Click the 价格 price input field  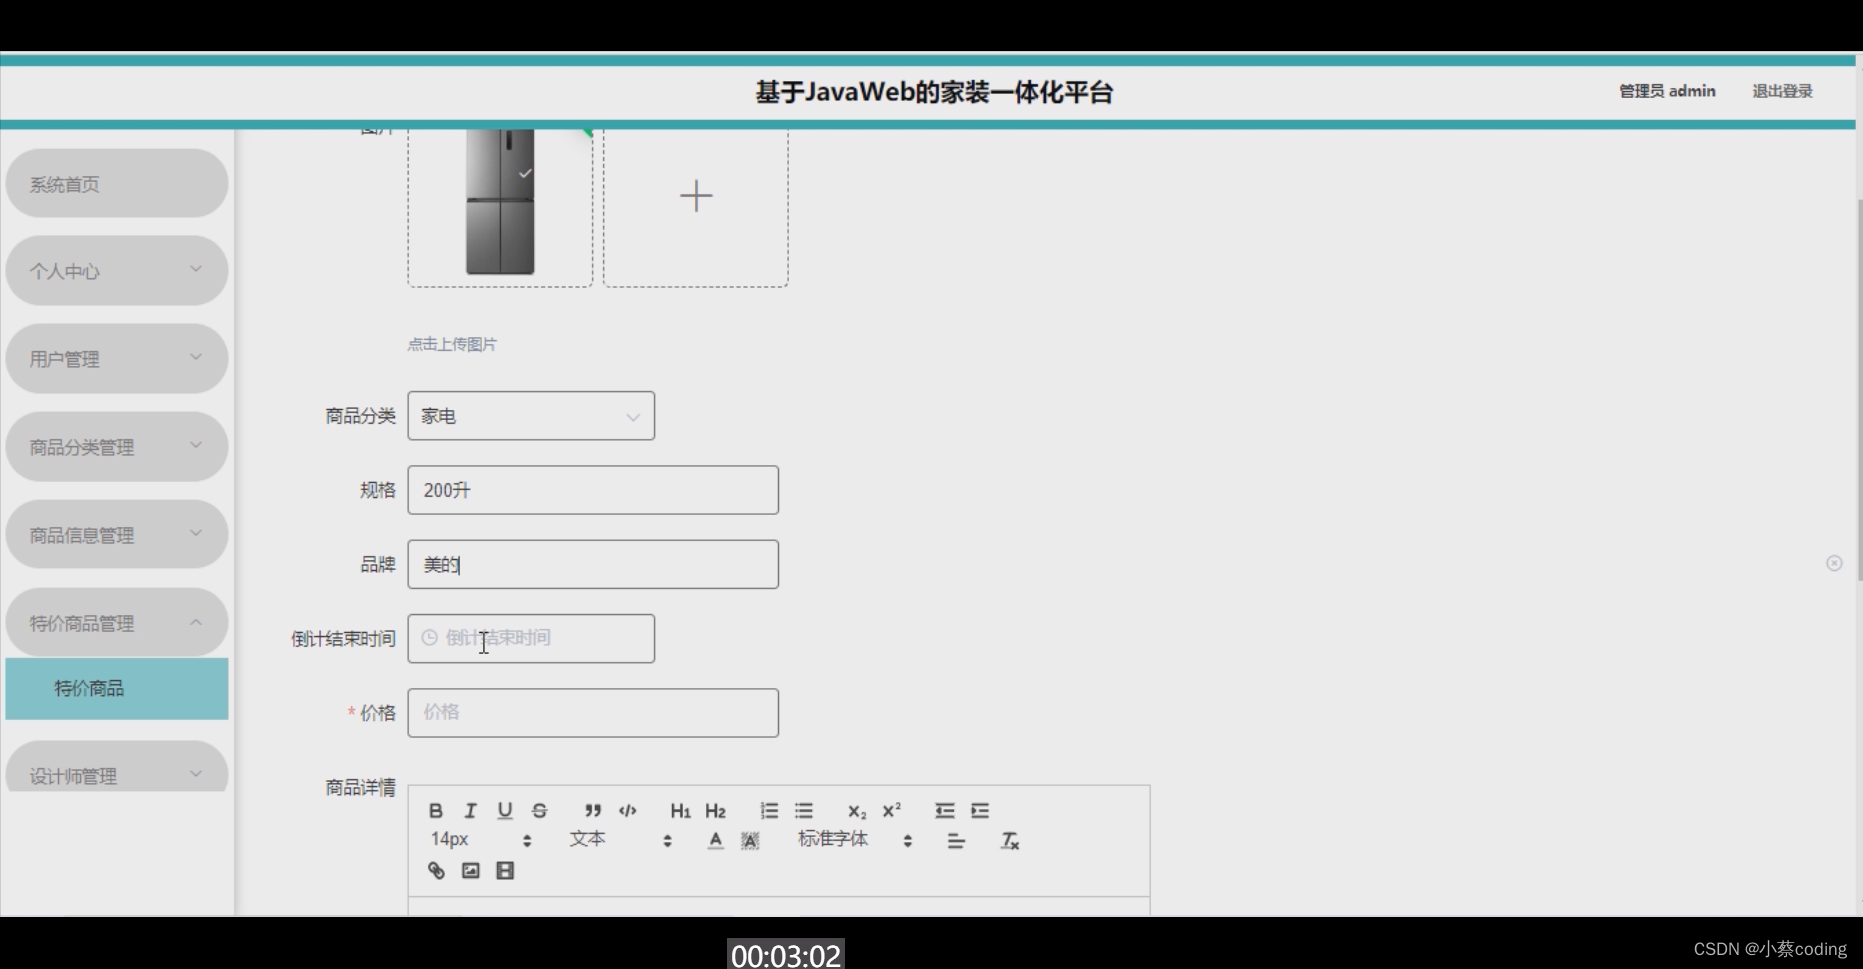[x=593, y=713]
